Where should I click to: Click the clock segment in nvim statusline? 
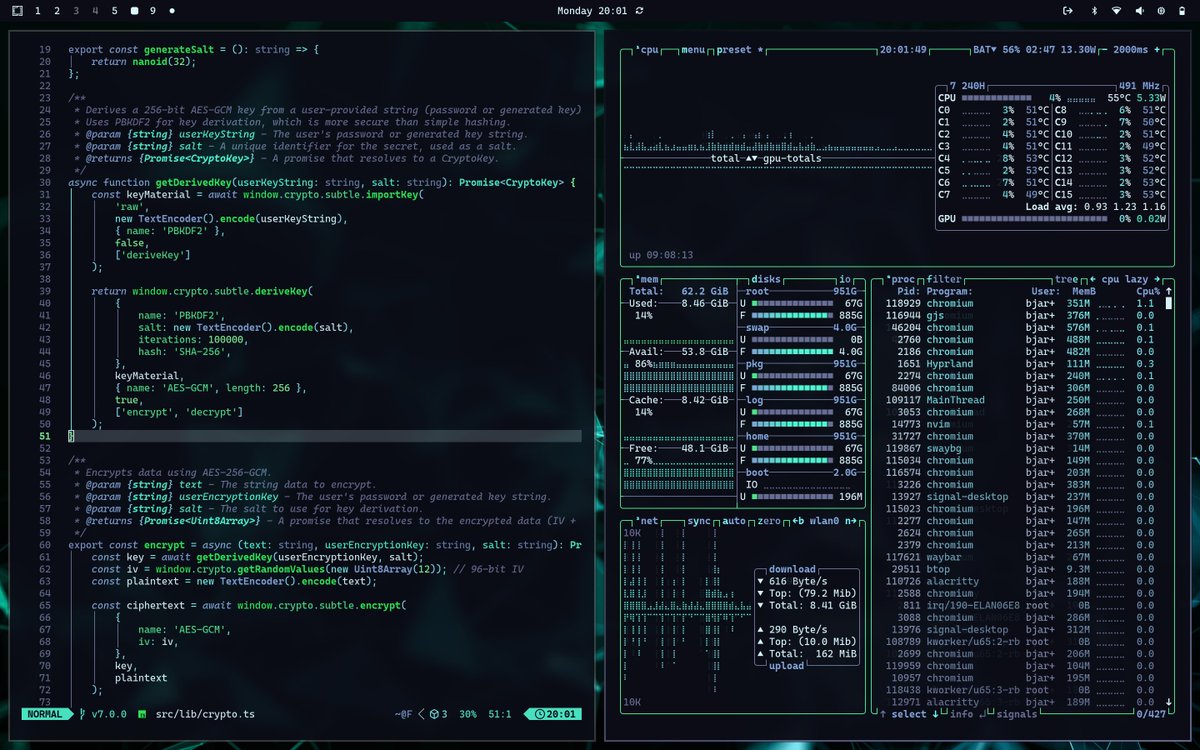(555, 714)
